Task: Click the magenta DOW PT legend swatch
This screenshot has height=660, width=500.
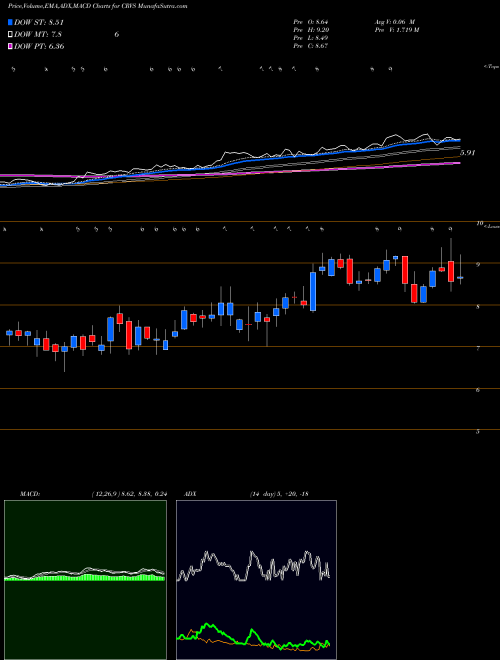Action: tap(10, 46)
